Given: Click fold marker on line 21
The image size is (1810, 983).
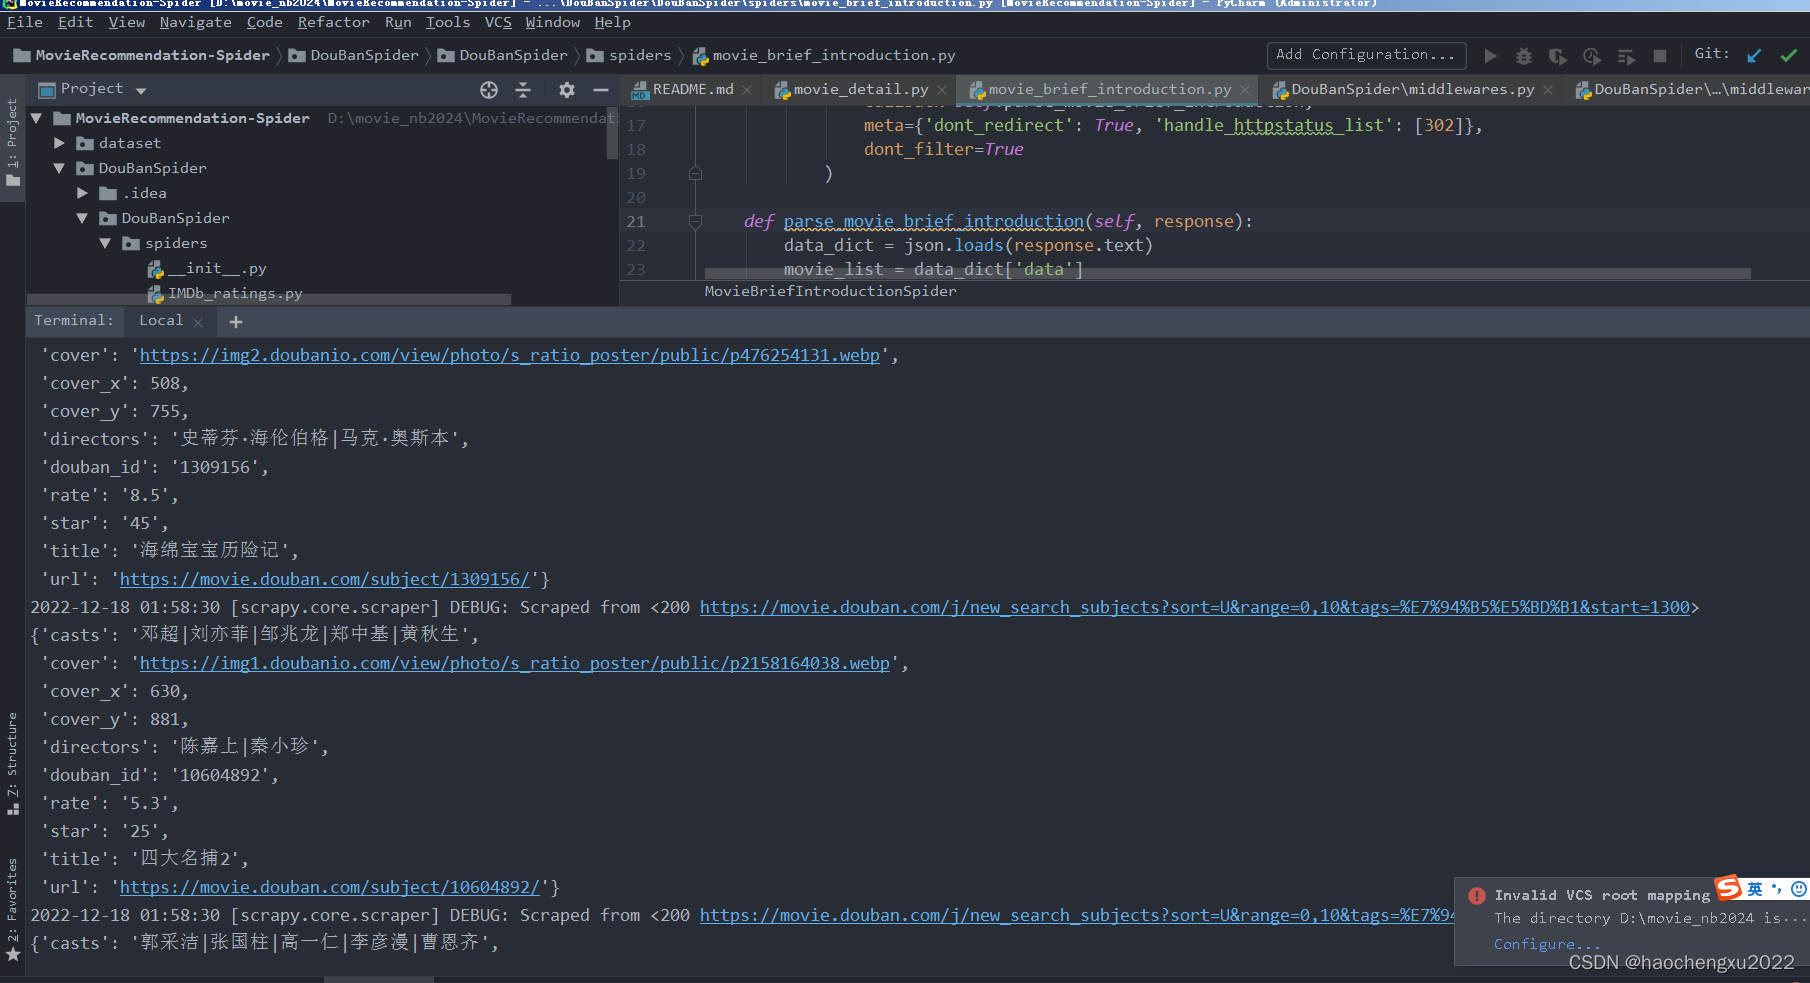Looking at the screenshot, I should click(695, 221).
